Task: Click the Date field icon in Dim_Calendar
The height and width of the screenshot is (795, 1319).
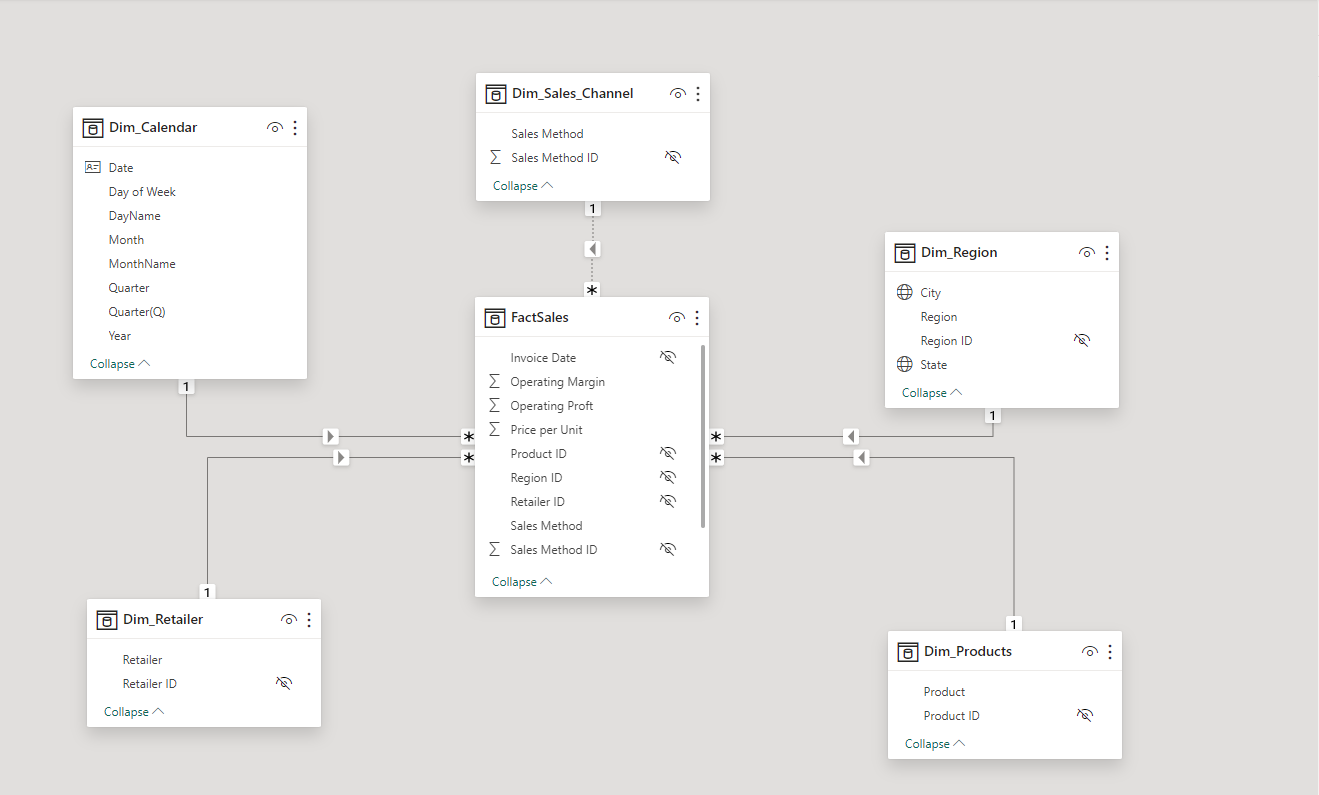Action: click(93, 168)
